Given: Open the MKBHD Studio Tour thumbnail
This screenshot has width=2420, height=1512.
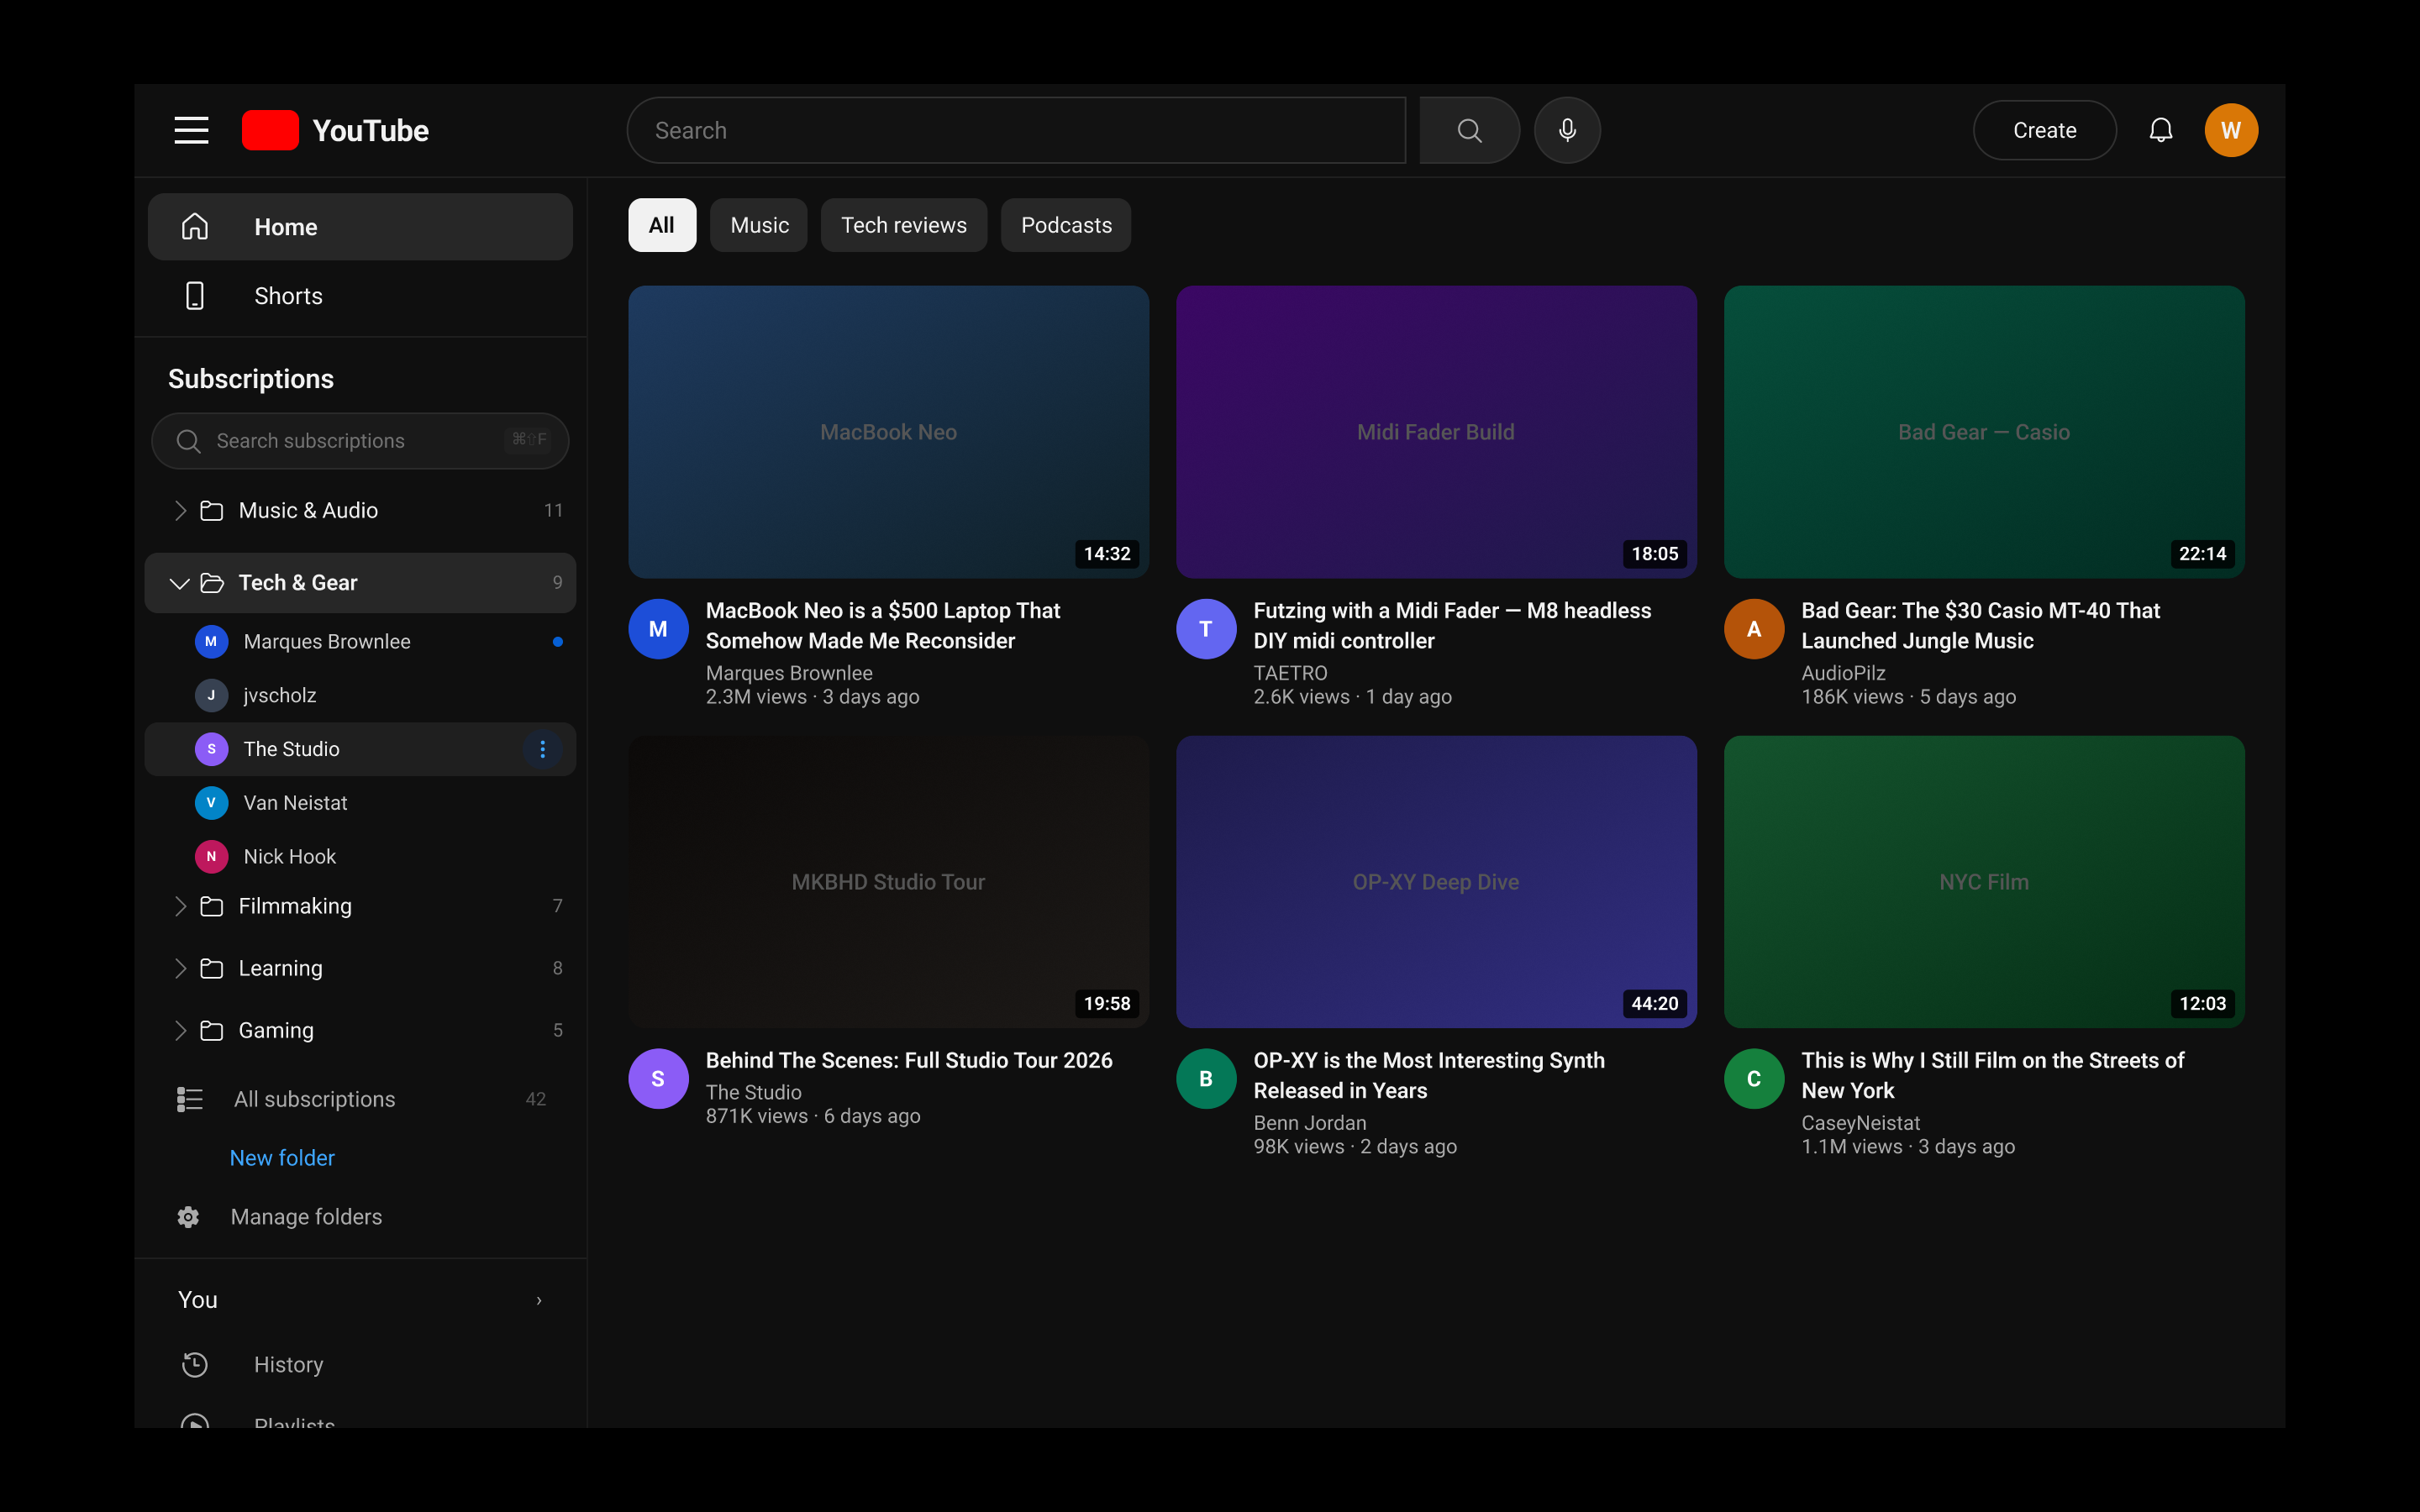Looking at the screenshot, I should tap(888, 882).
